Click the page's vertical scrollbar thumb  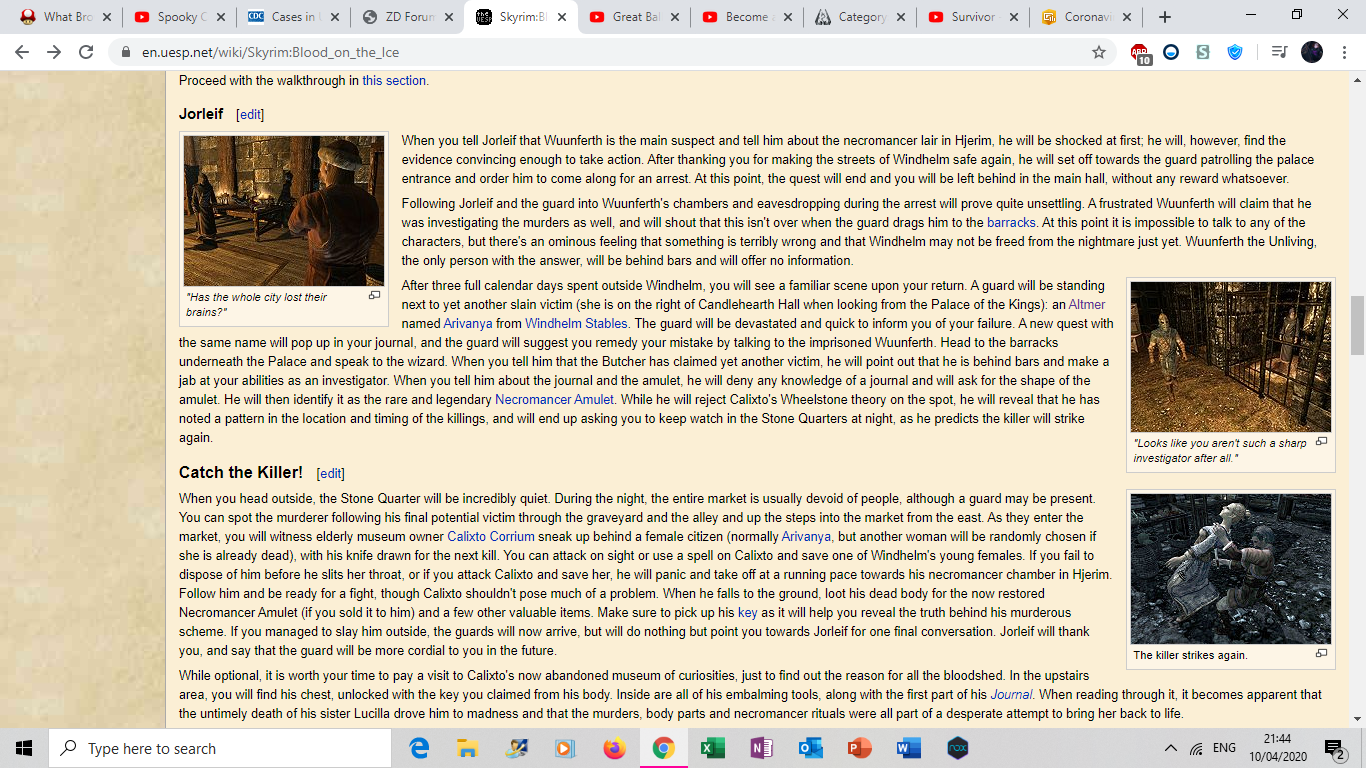pos(1358,325)
